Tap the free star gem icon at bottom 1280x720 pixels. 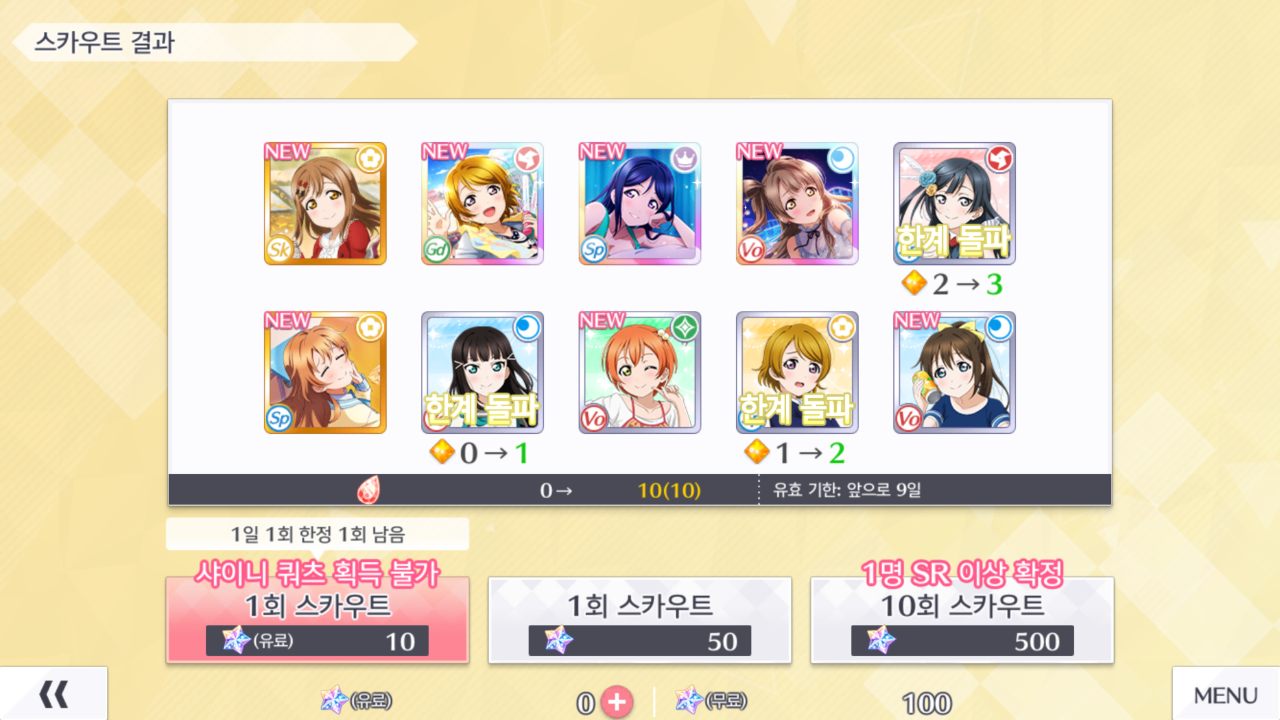coord(690,700)
